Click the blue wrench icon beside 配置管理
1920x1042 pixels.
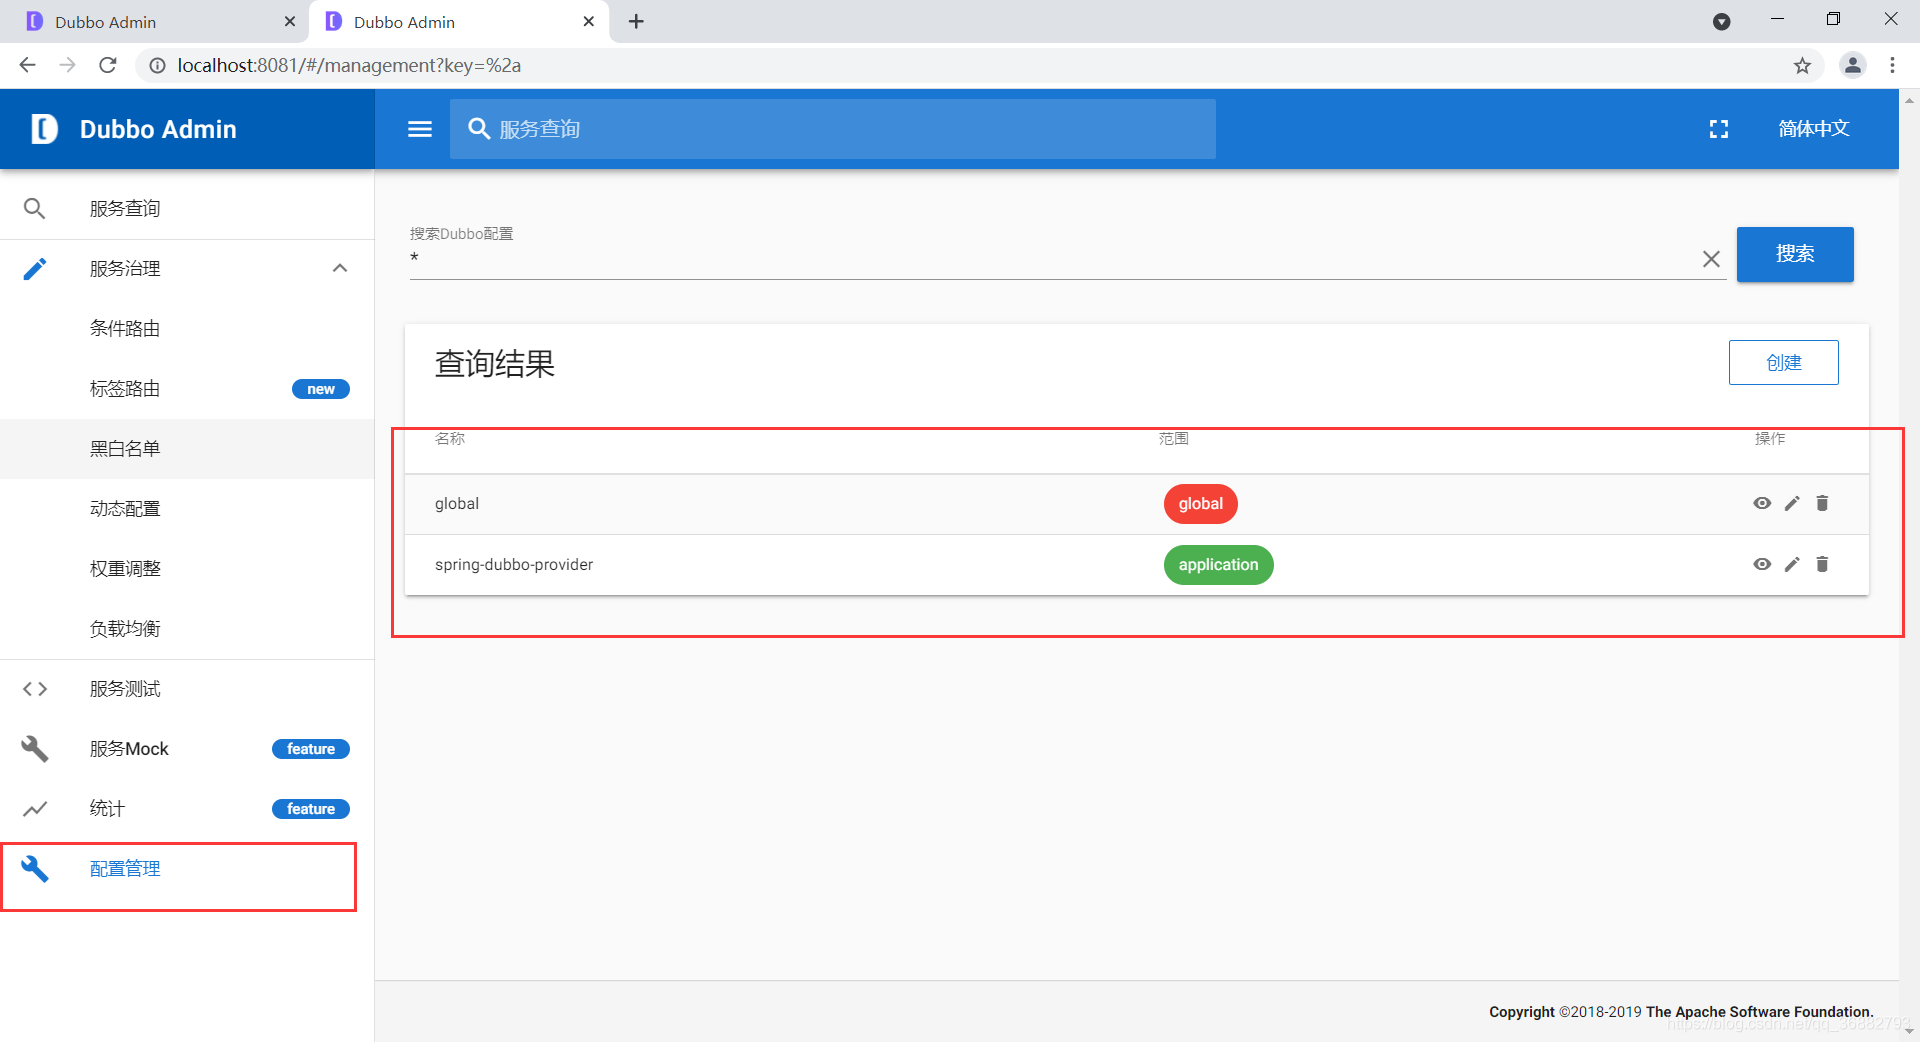click(35, 869)
